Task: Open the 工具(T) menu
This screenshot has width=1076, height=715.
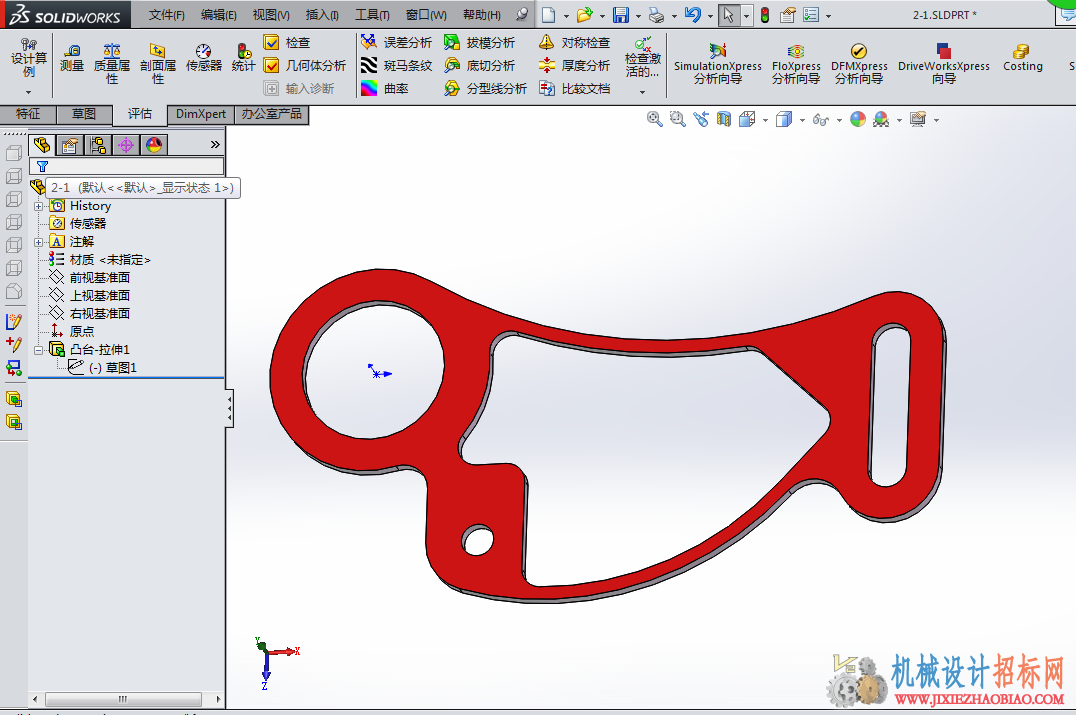Action: click(372, 14)
